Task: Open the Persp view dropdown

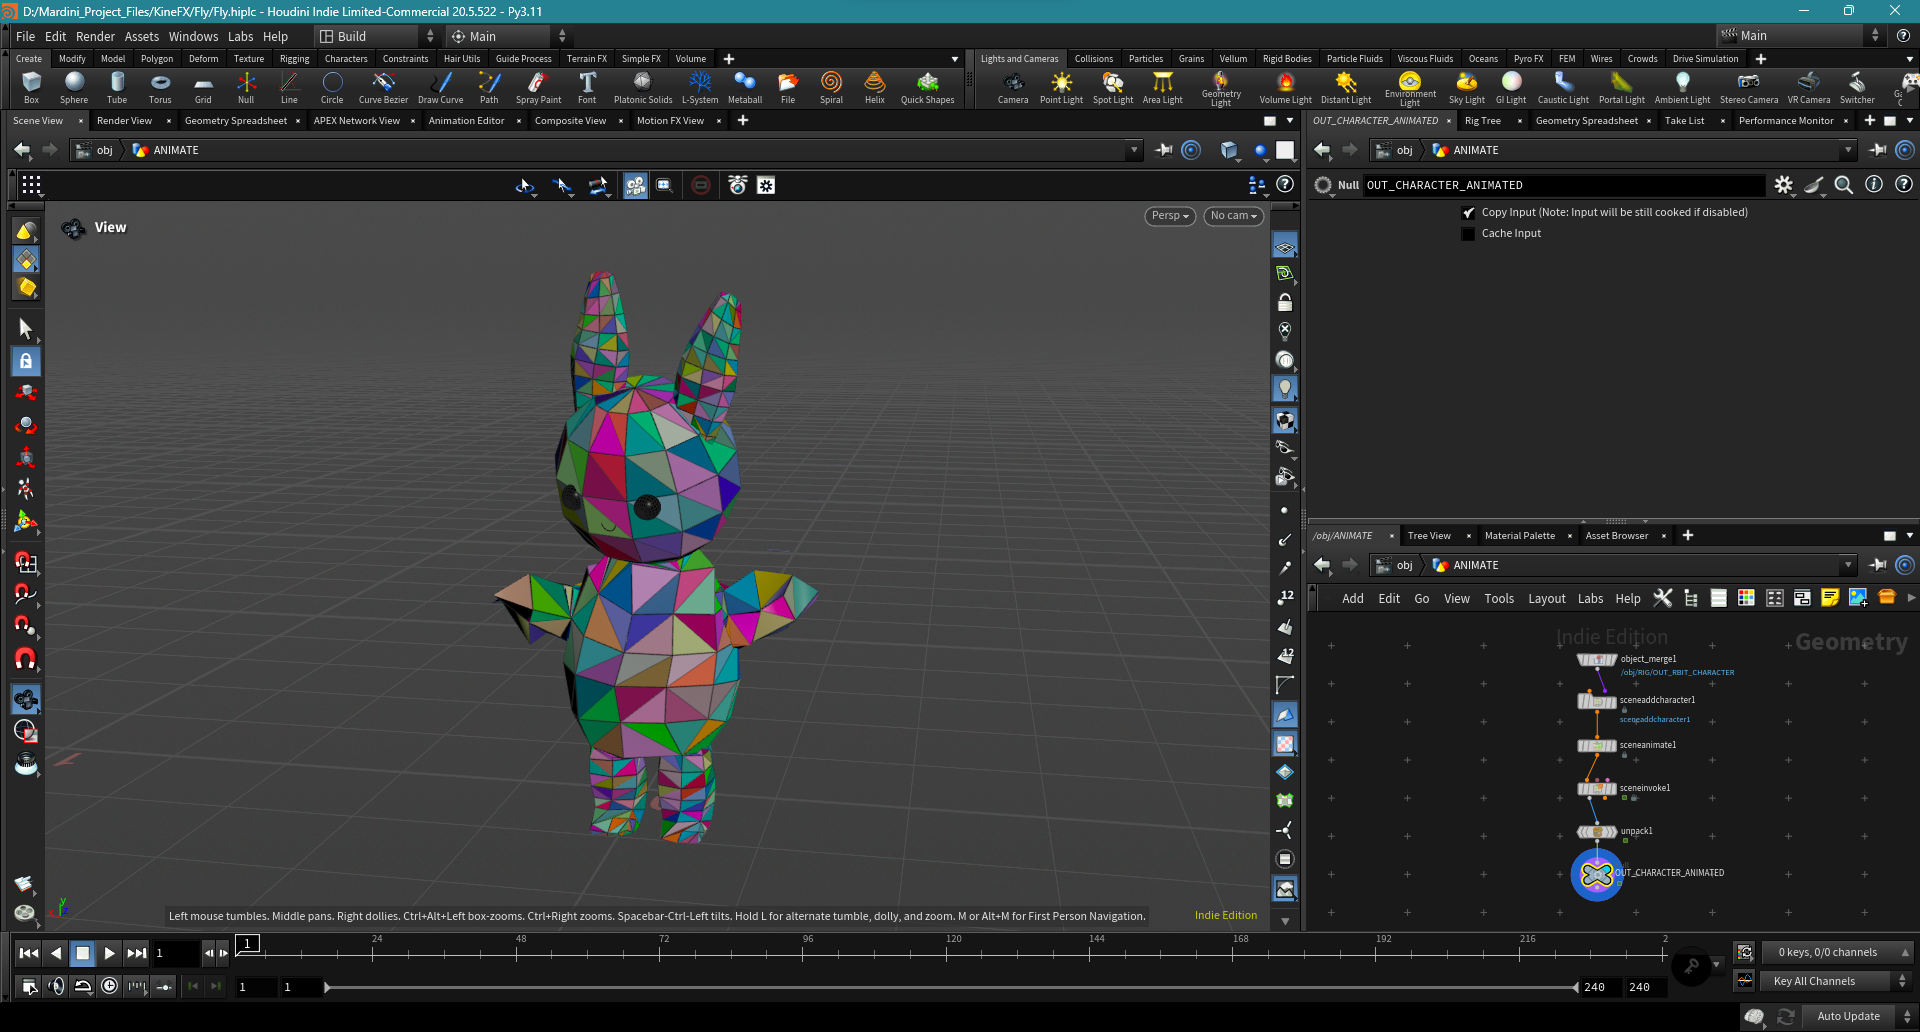Action: coord(1170,216)
